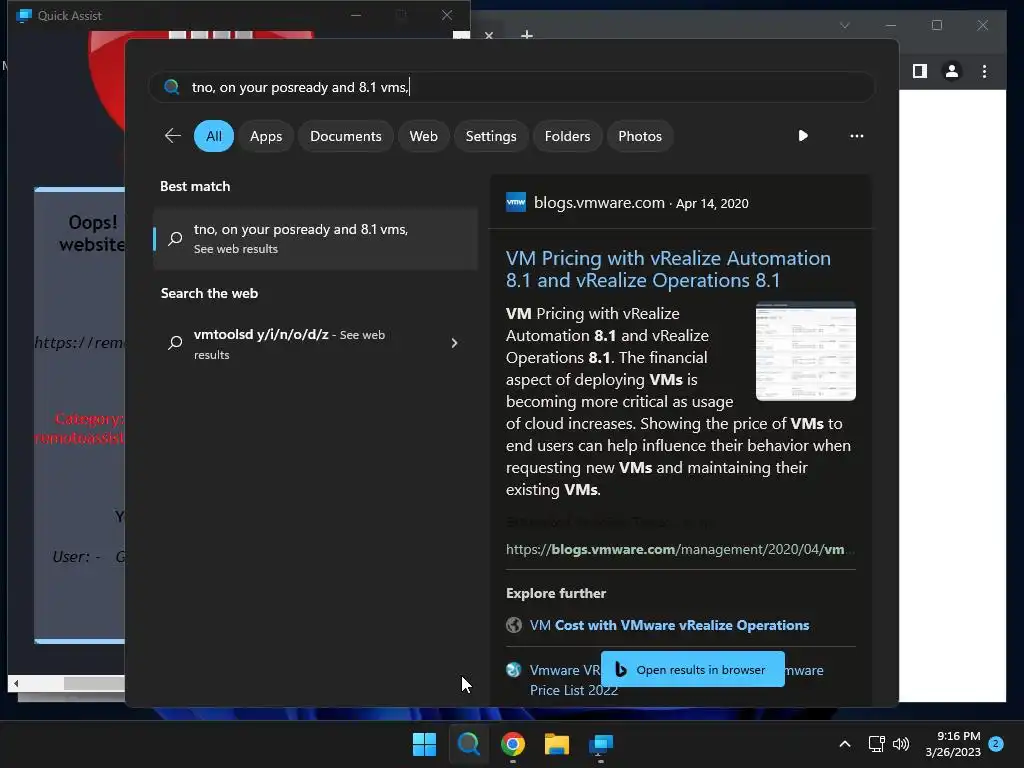Switch to the Documents filter tab
The image size is (1024, 768).
click(x=345, y=136)
